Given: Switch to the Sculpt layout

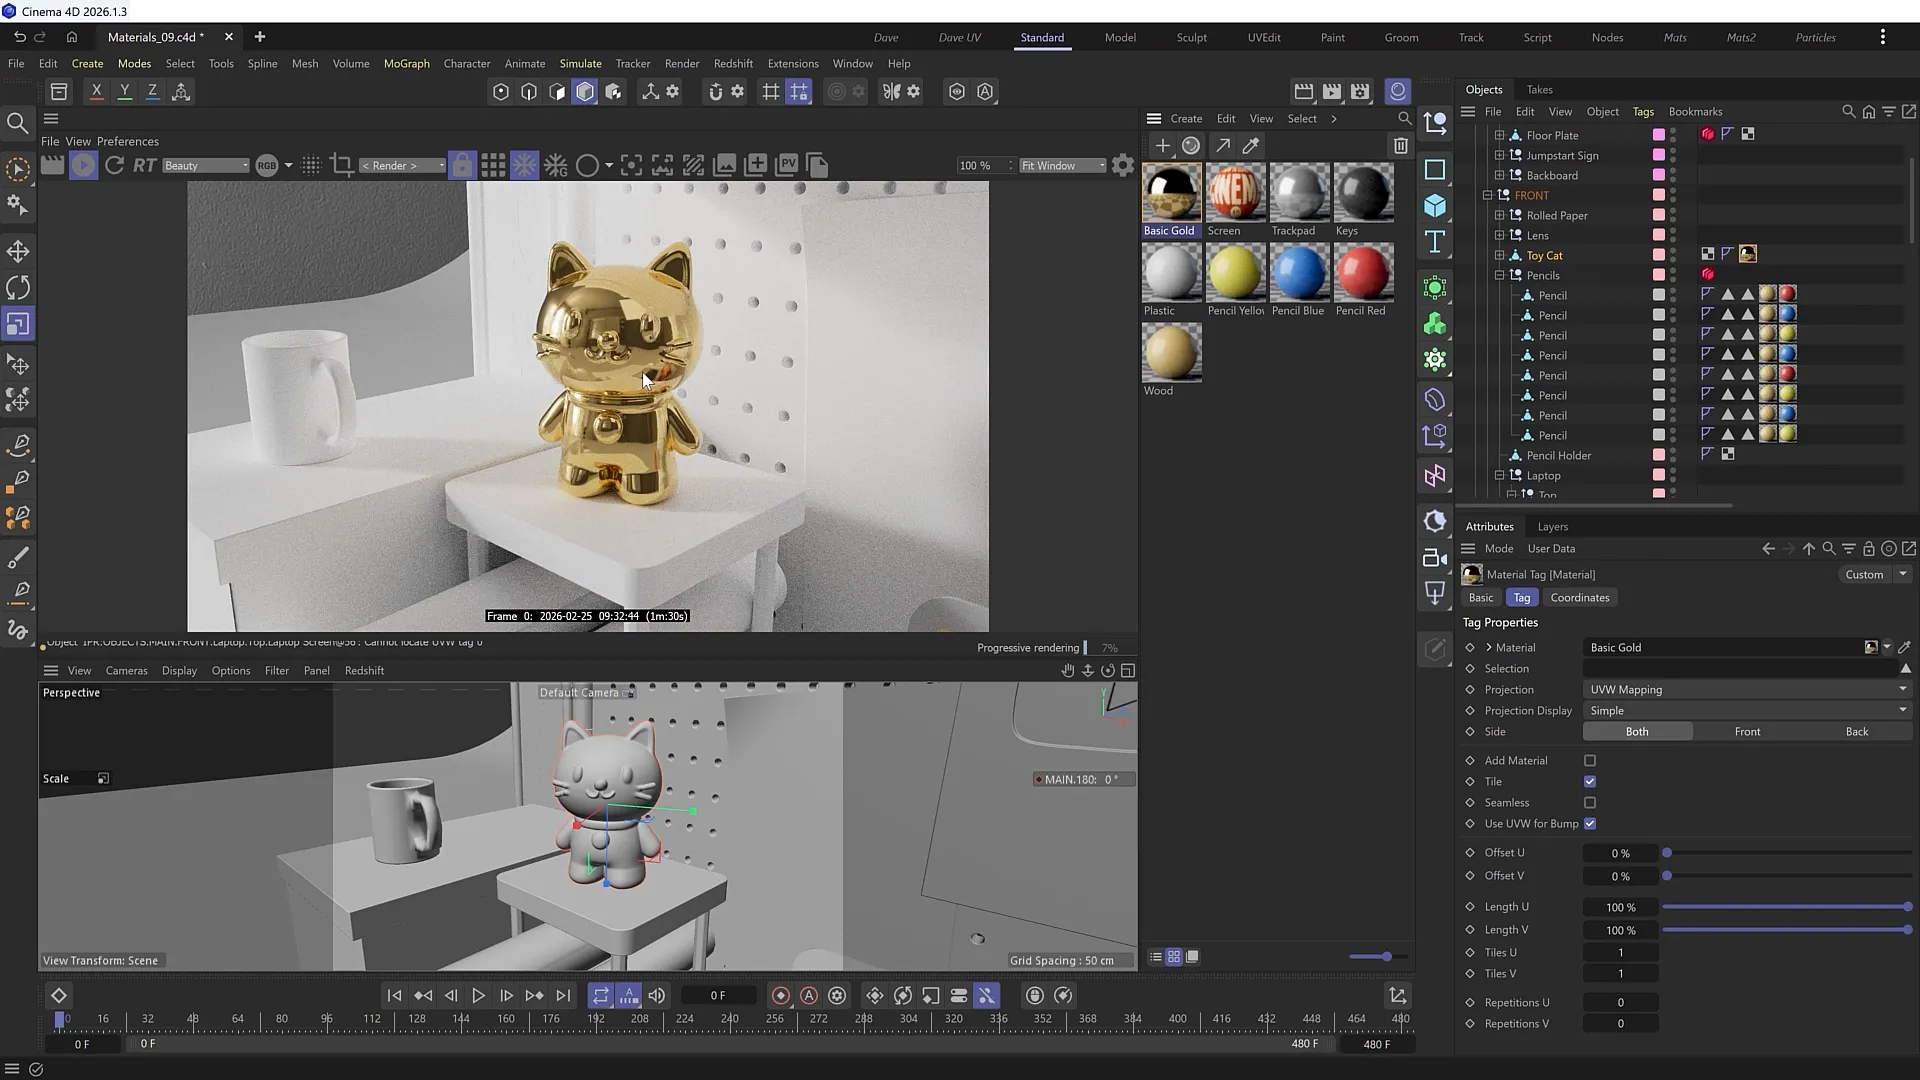Looking at the screenshot, I should (1191, 37).
